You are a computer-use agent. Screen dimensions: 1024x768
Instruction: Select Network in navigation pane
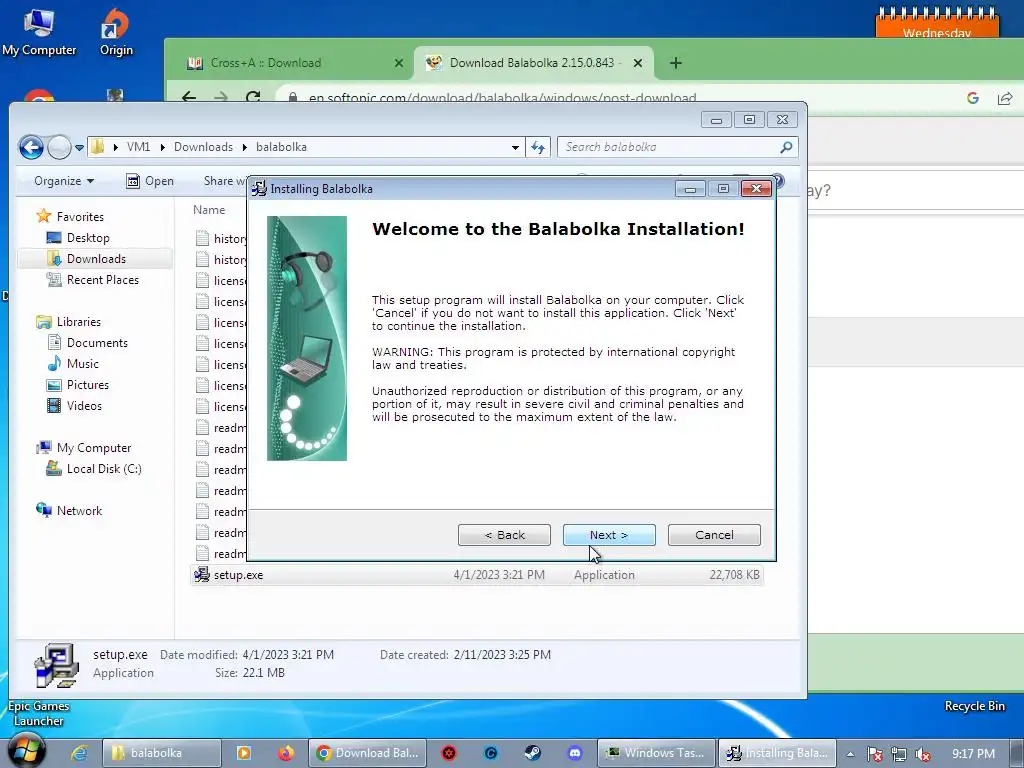coord(79,511)
